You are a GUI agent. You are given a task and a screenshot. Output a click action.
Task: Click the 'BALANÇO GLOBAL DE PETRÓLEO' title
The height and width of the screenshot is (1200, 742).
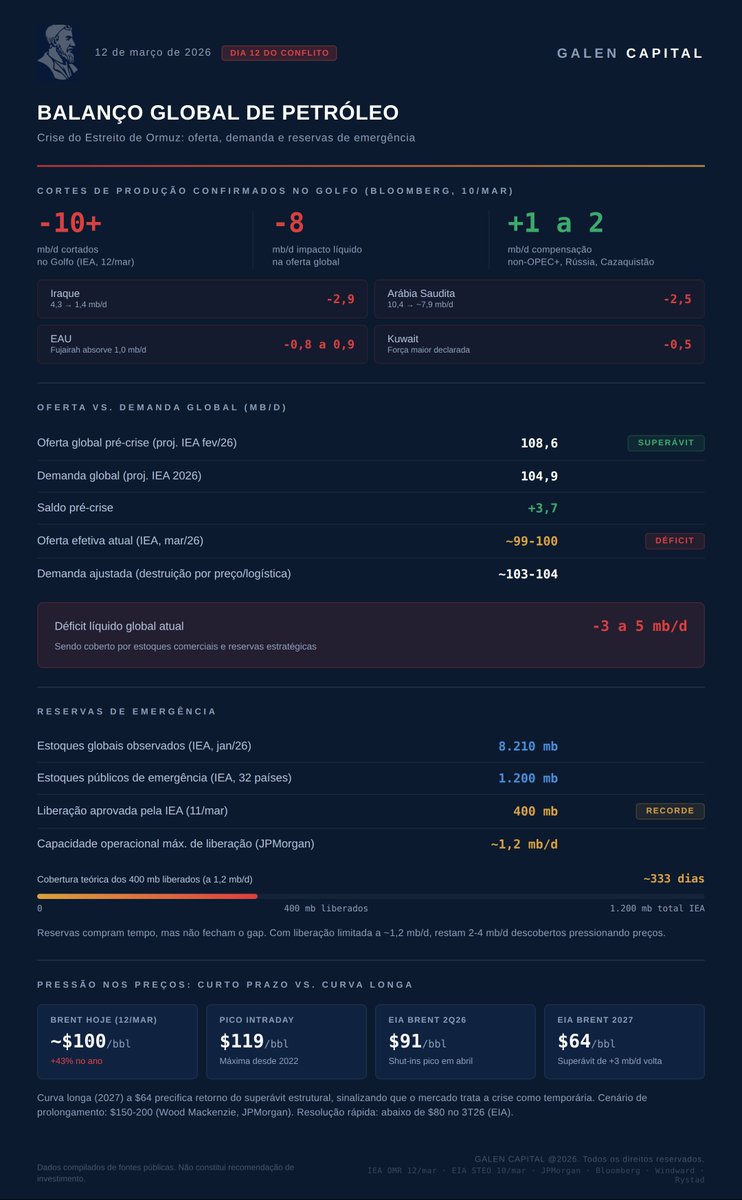[x=218, y=112]
